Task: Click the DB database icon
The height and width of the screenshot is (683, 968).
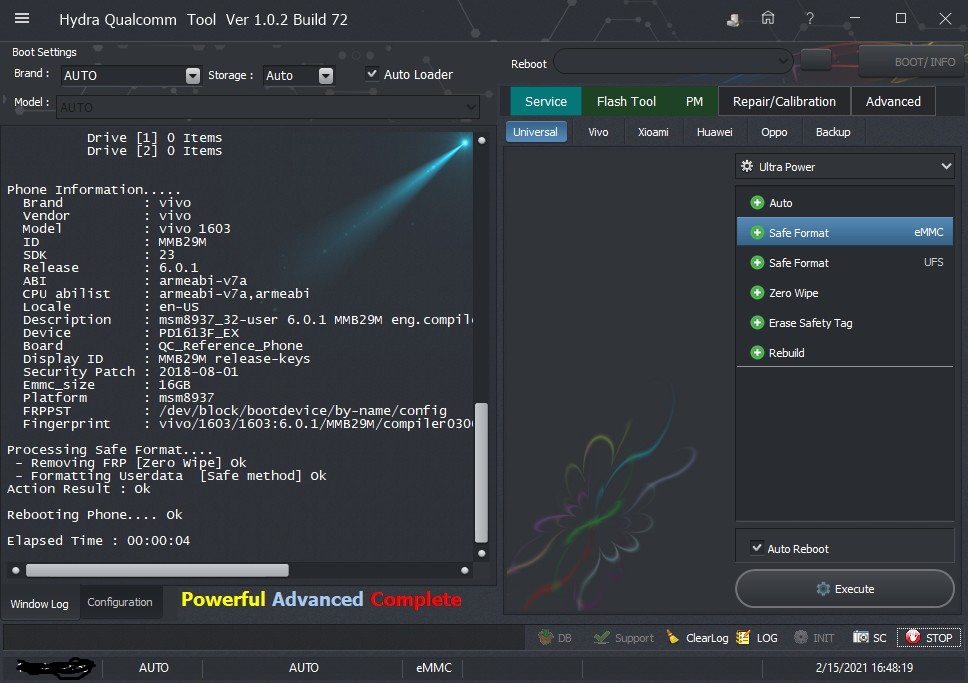Action: [545, 637]
